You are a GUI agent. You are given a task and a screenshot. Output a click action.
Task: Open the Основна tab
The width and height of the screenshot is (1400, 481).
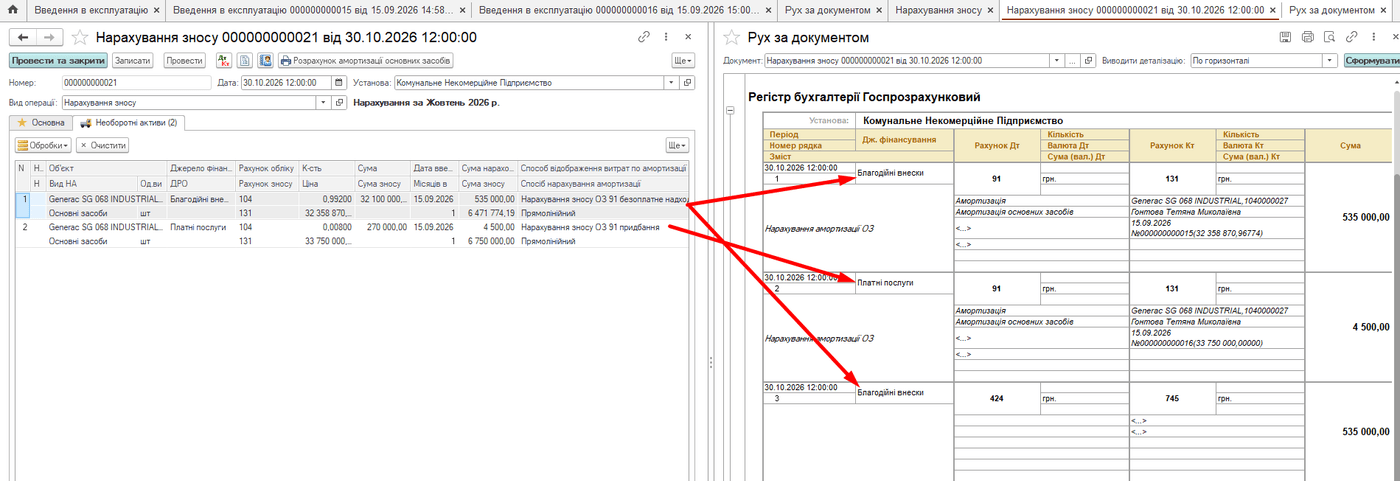click(40, 122)
